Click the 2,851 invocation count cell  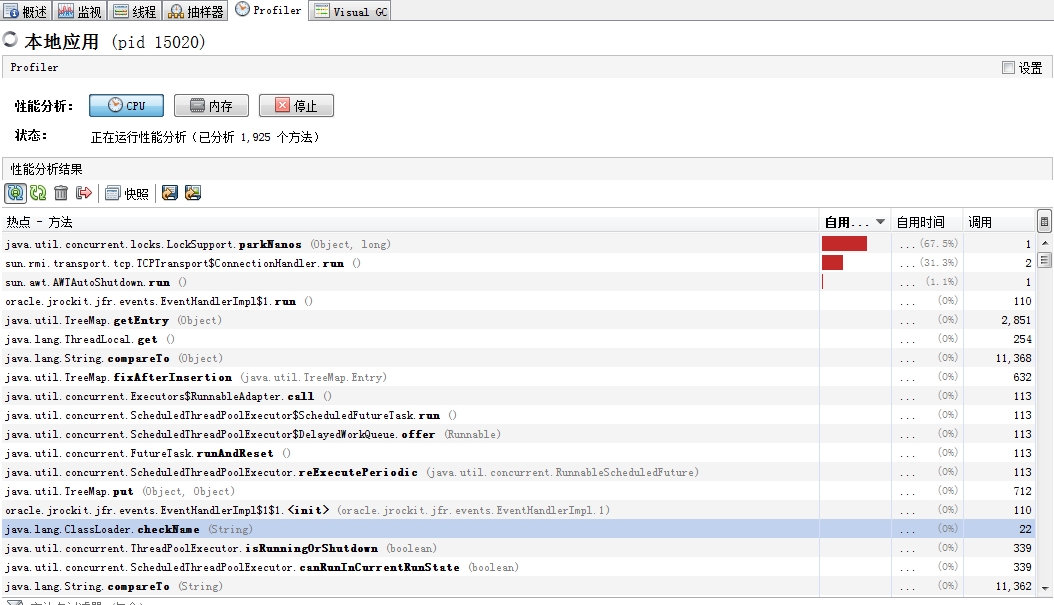point(1016,320)
